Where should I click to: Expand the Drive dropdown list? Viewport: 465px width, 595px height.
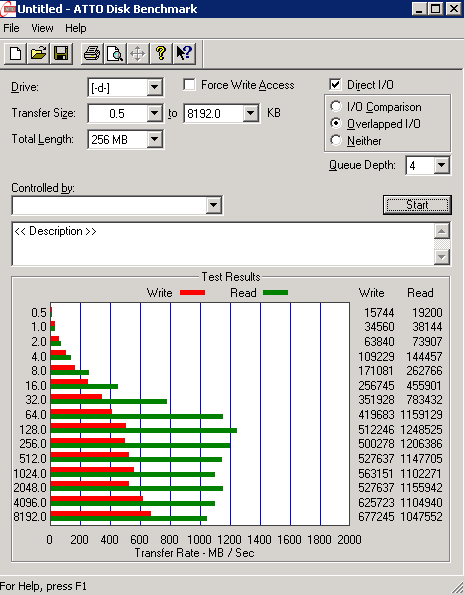[154, 87]
